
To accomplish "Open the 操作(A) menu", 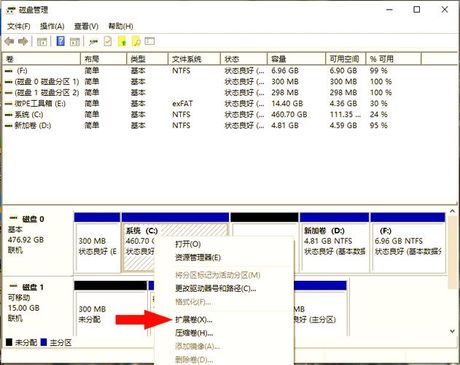I will [52, 26].
